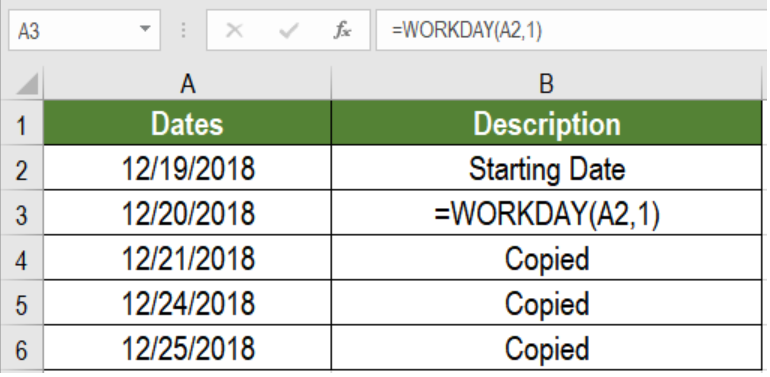Viewport: 770px width, 377px height.
Task: Select cell containing 12/19/2018
Action: (188, 168)
